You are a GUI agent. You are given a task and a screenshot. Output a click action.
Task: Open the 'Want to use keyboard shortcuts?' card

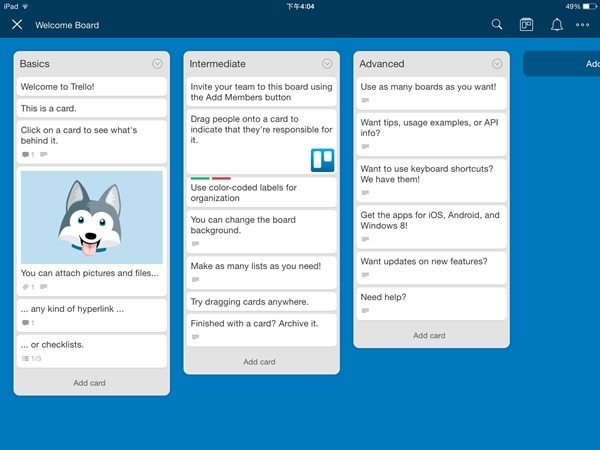pyautogui.click(x=431, y=181)
